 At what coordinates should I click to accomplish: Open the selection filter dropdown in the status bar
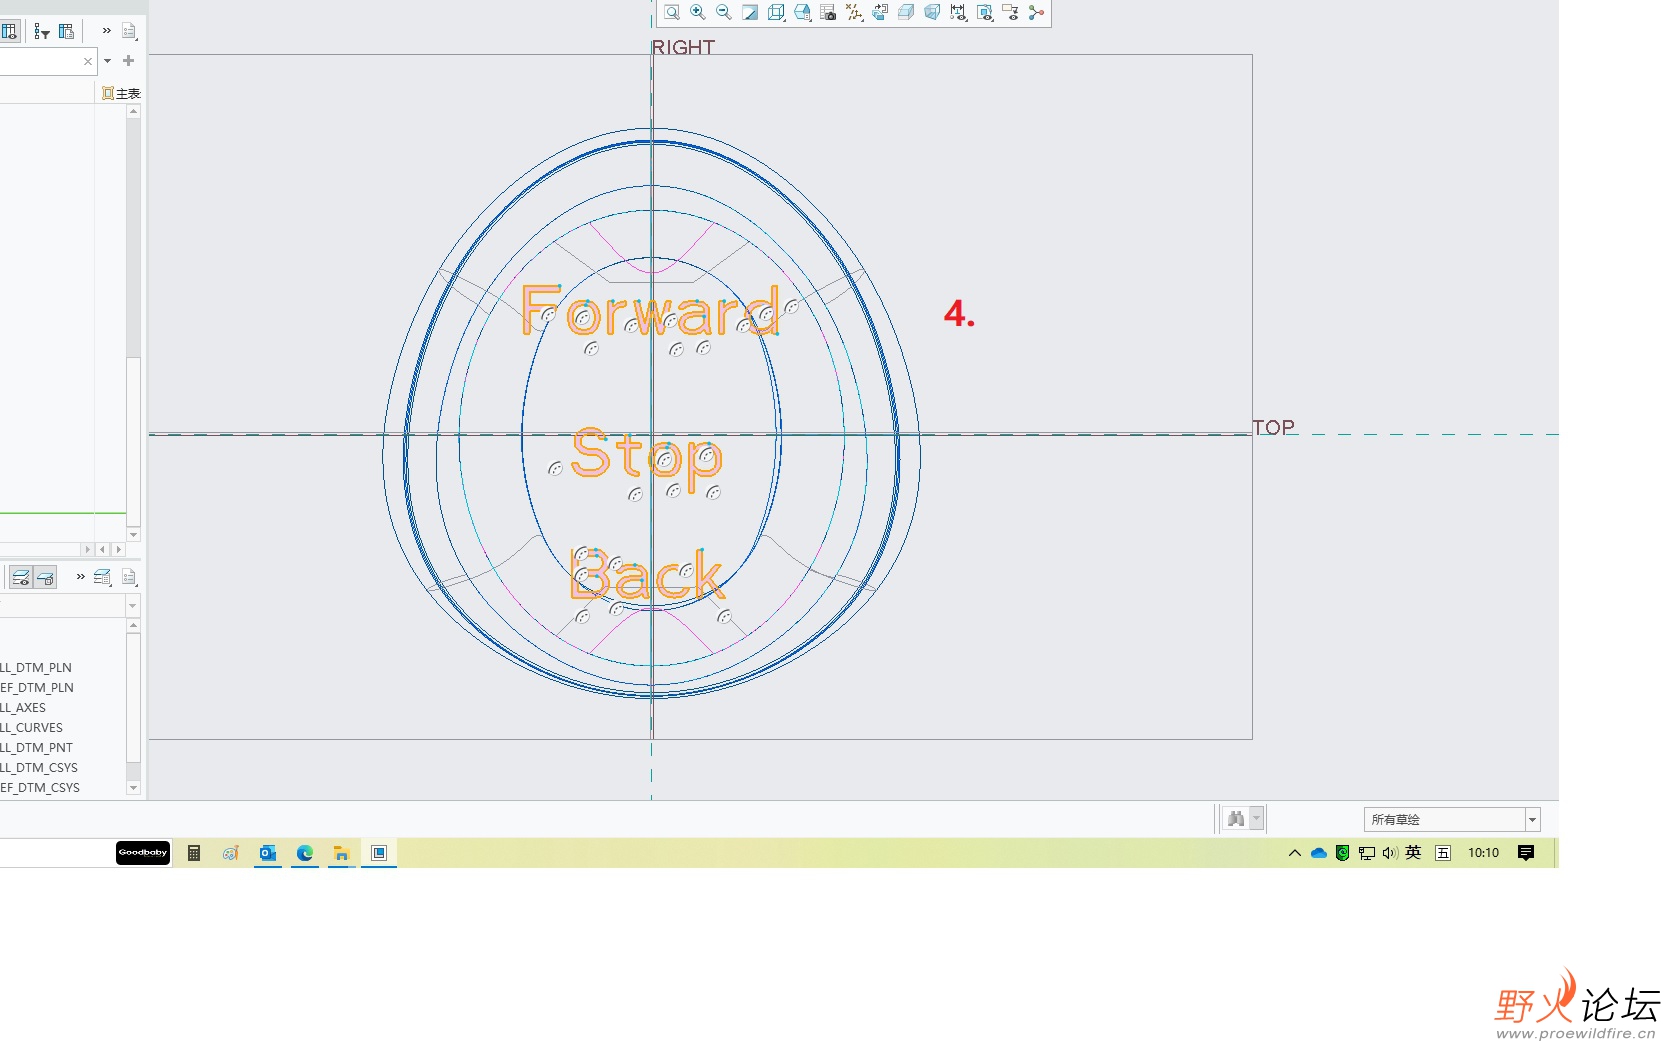(x=1451, y=819)
